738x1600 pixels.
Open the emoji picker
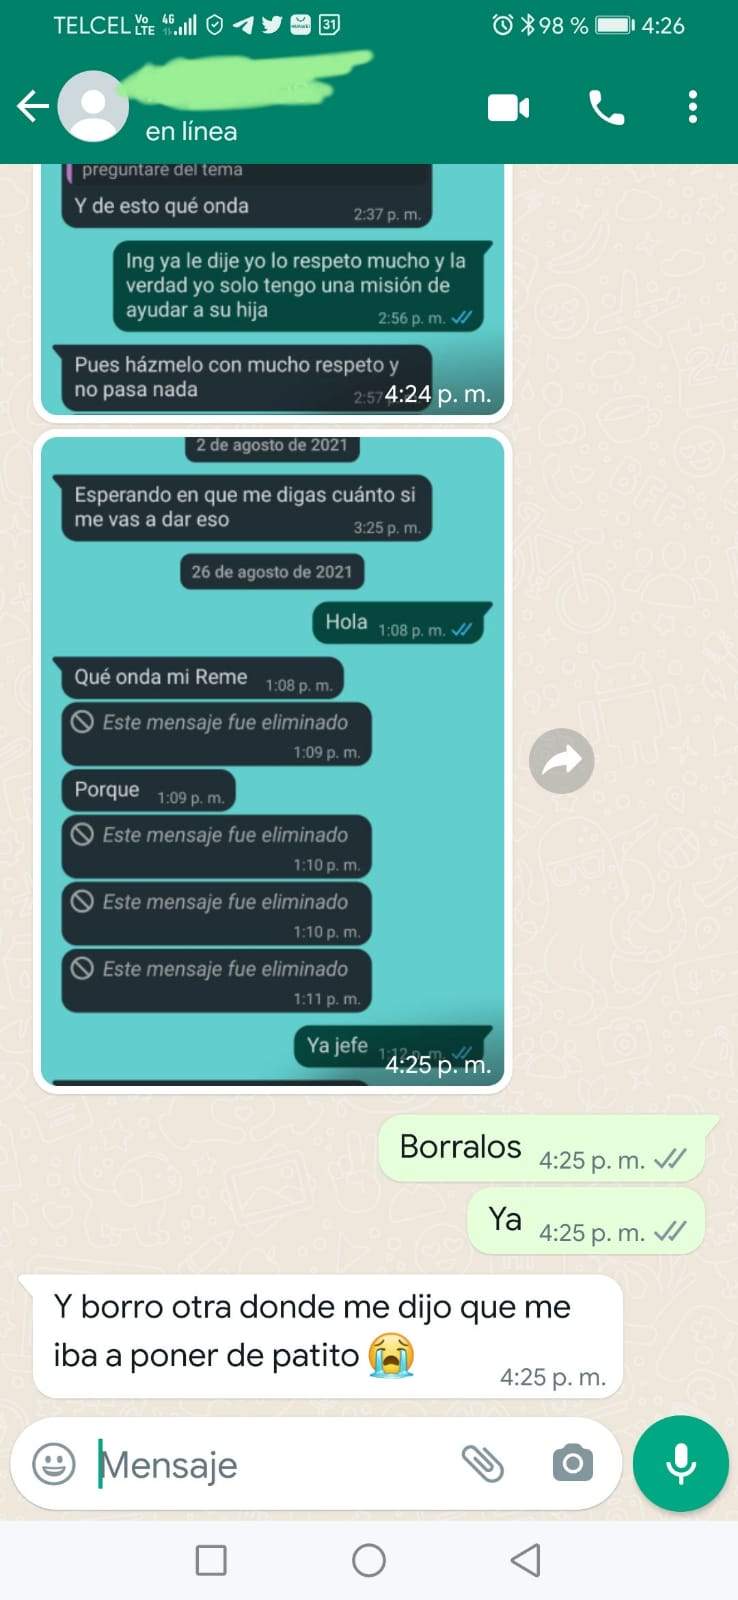(54, 1464)
